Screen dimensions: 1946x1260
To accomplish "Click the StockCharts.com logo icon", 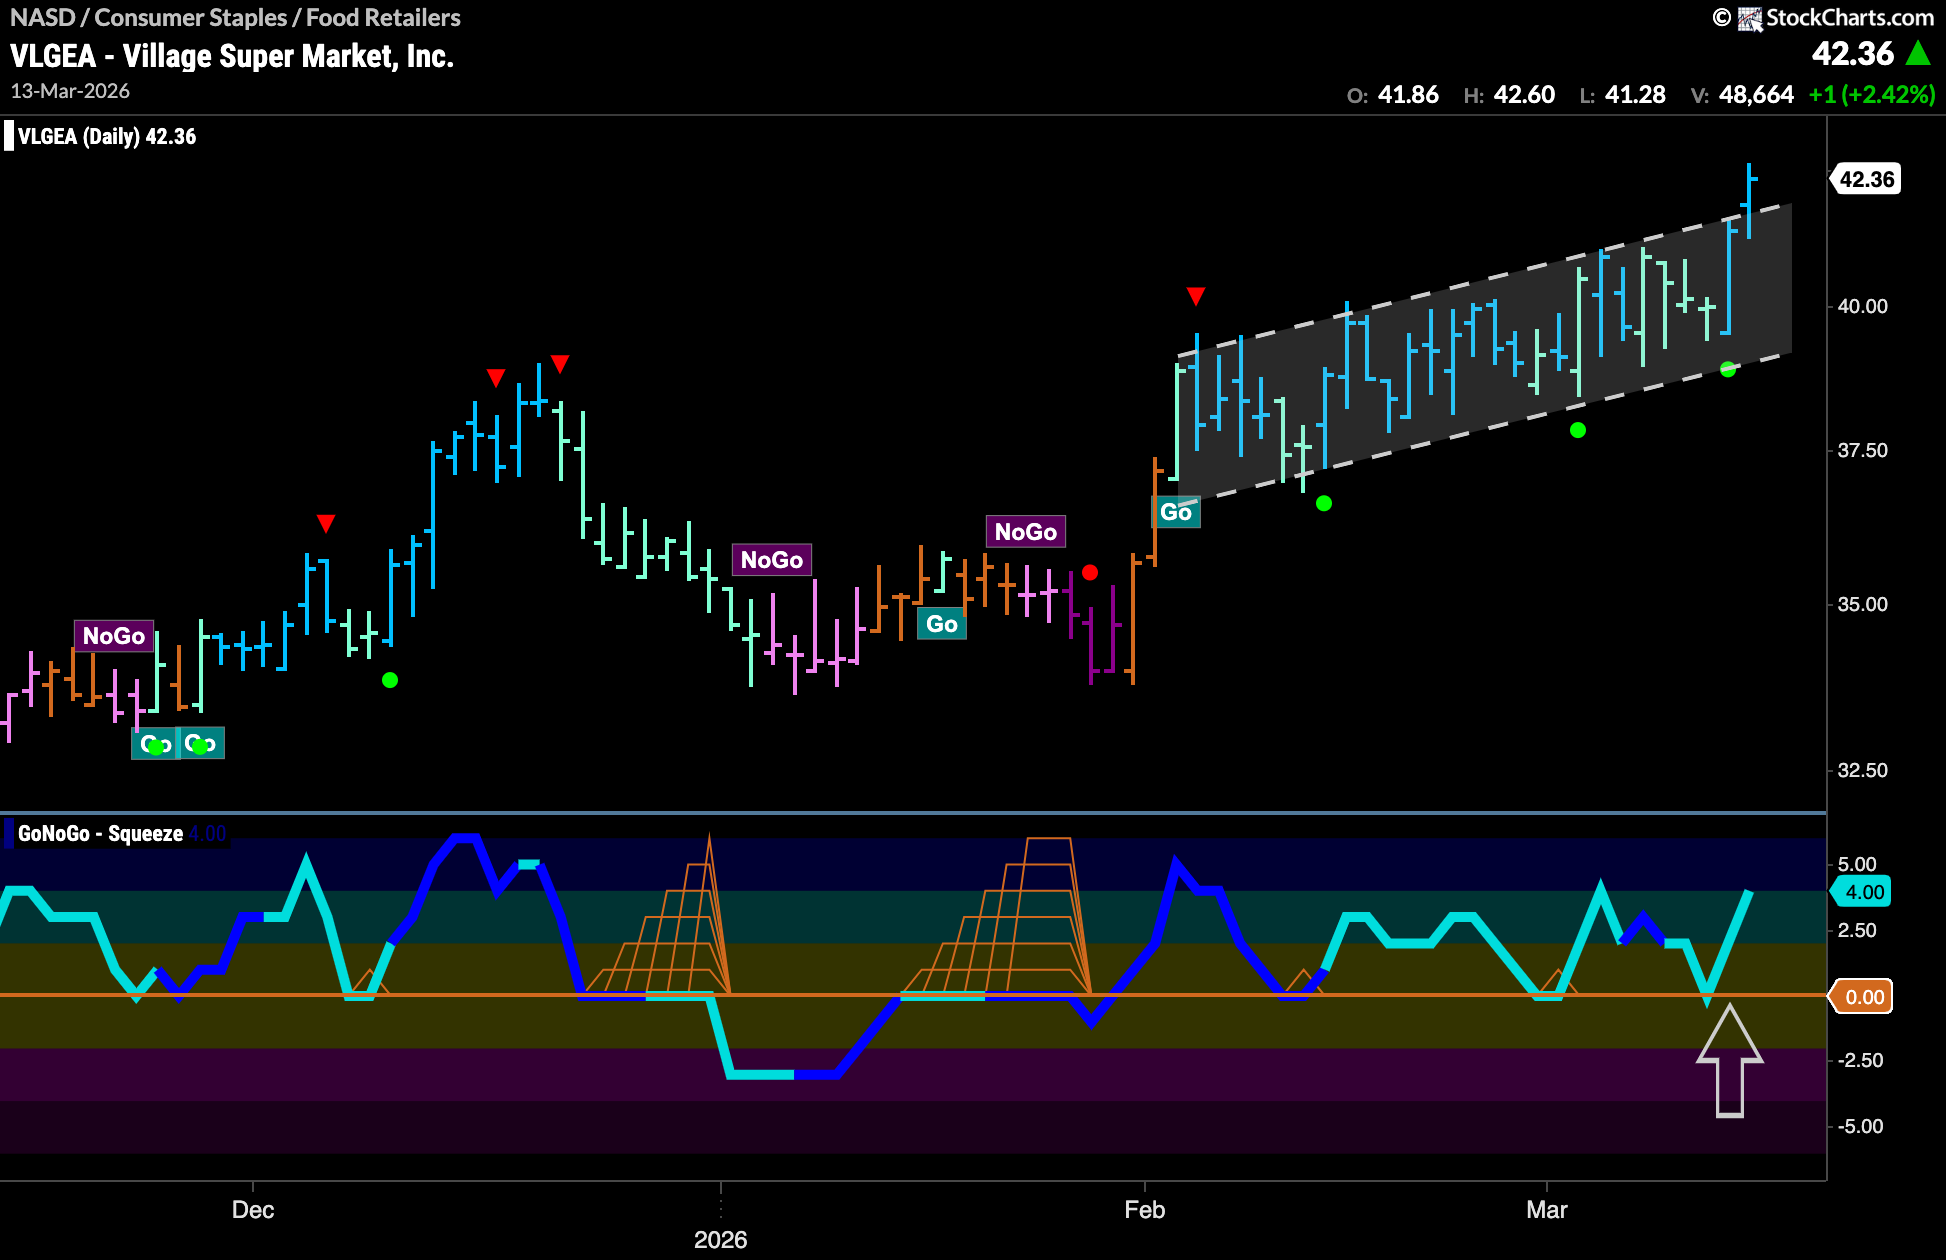I will 1749,18.
